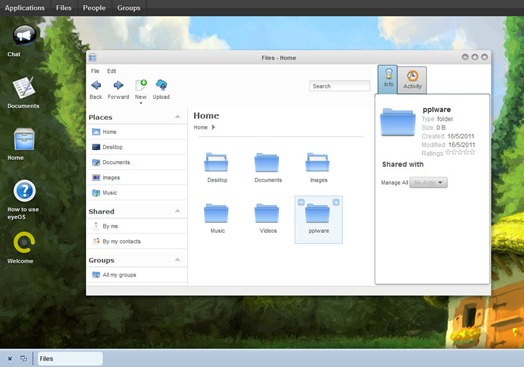Click the pplware folder thumbnail in Info panel

398,122
